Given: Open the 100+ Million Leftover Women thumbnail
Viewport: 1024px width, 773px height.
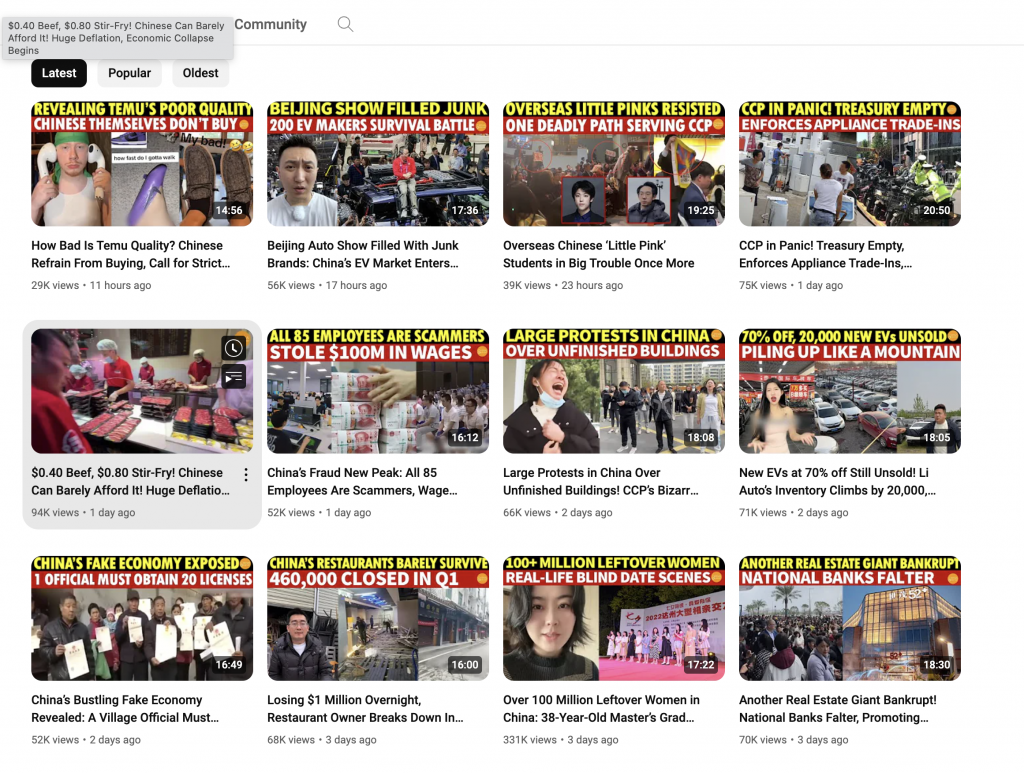Looking at the screenshot, I should click(614, 618).
